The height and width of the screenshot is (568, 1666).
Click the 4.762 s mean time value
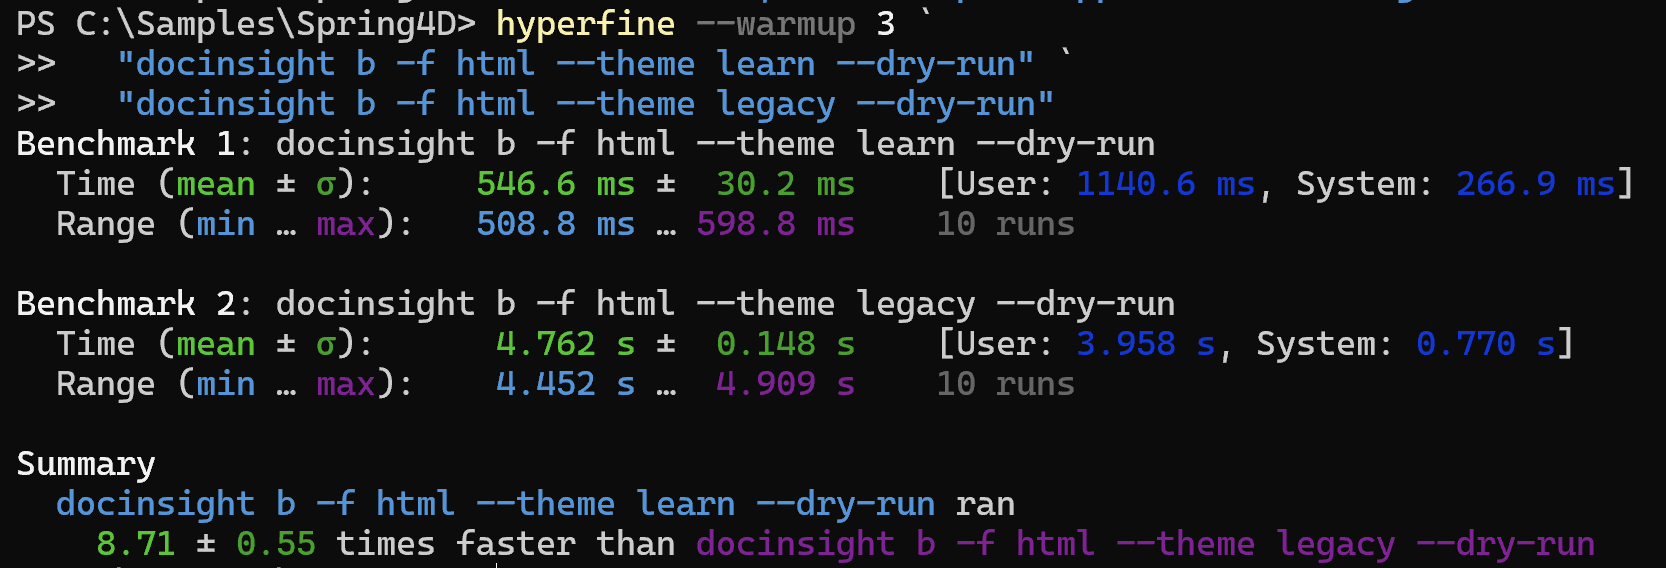click(565, 344)
